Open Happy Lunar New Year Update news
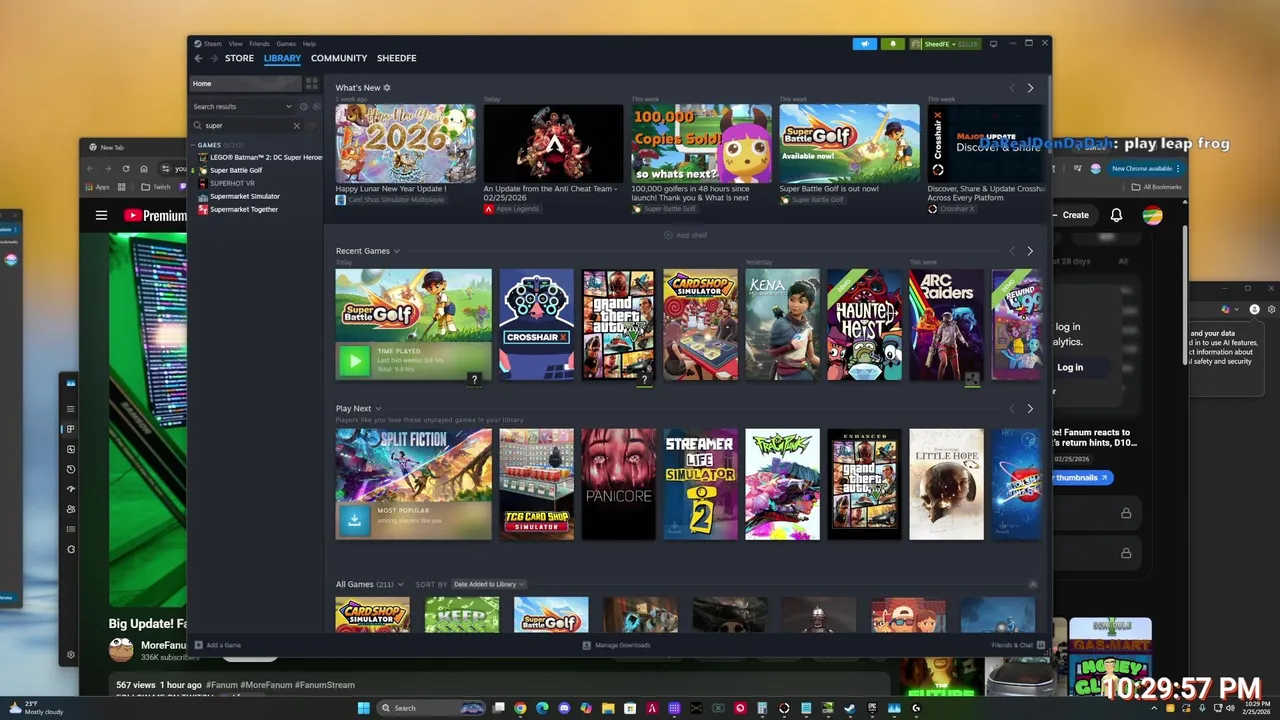 (405, 144)
